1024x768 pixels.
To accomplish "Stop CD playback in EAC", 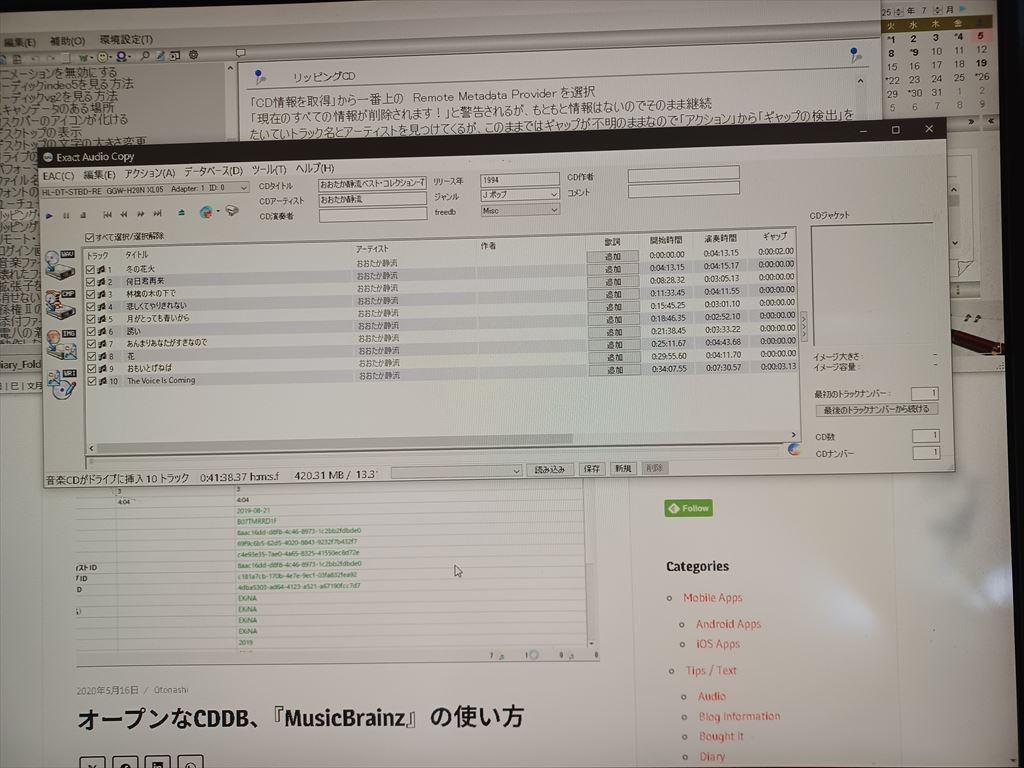I will (x=83, y=215).
